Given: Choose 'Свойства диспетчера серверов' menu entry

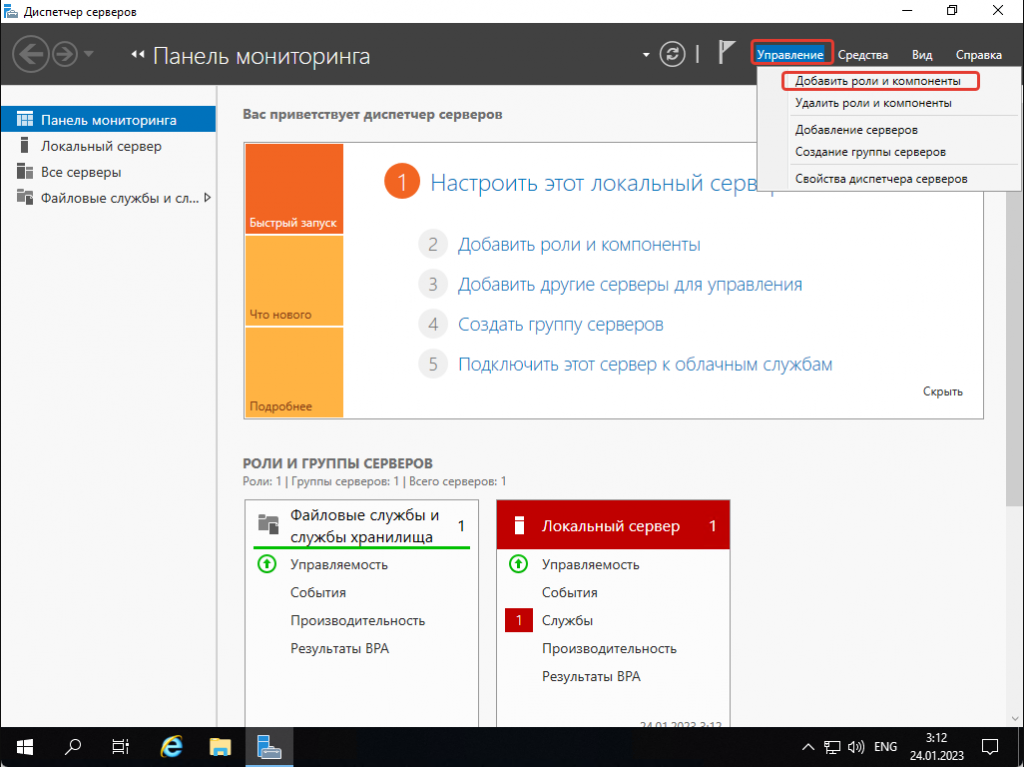Looking at the screenshot, I should [880, 179].
